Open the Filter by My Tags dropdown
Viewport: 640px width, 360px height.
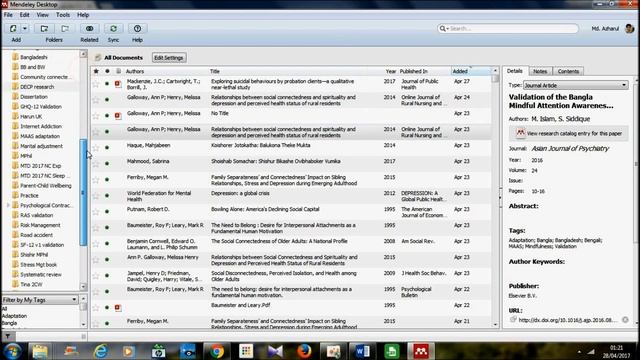pos(40,300)
